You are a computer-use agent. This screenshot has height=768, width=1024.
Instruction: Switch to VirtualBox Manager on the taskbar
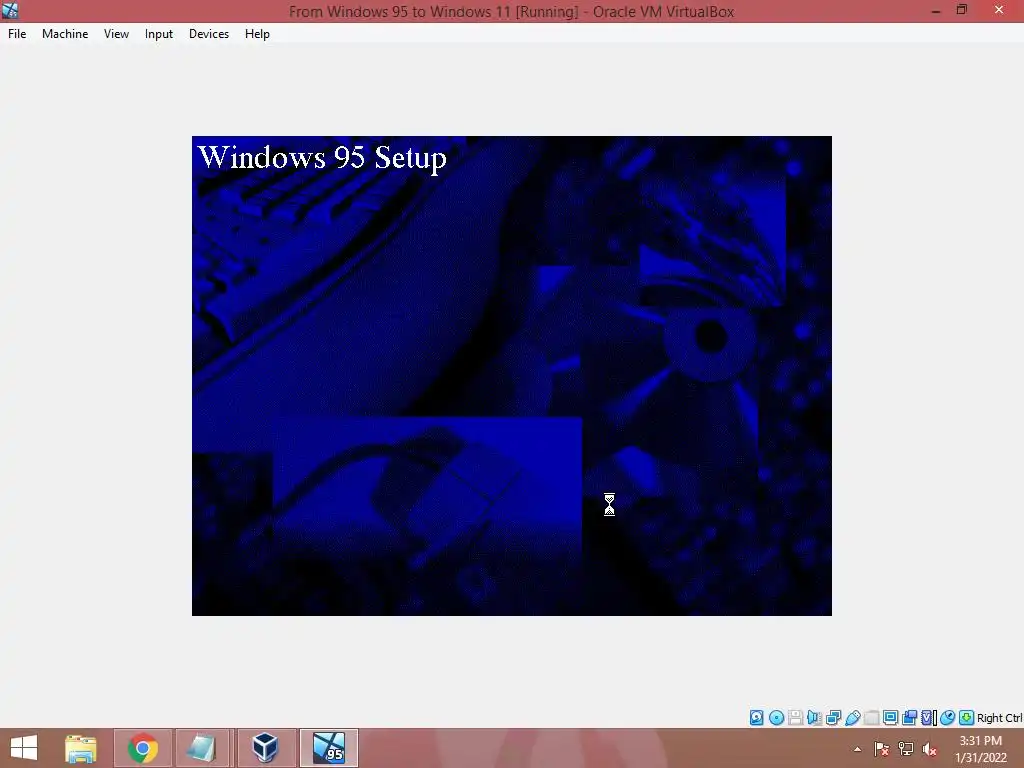pos(265,748)
